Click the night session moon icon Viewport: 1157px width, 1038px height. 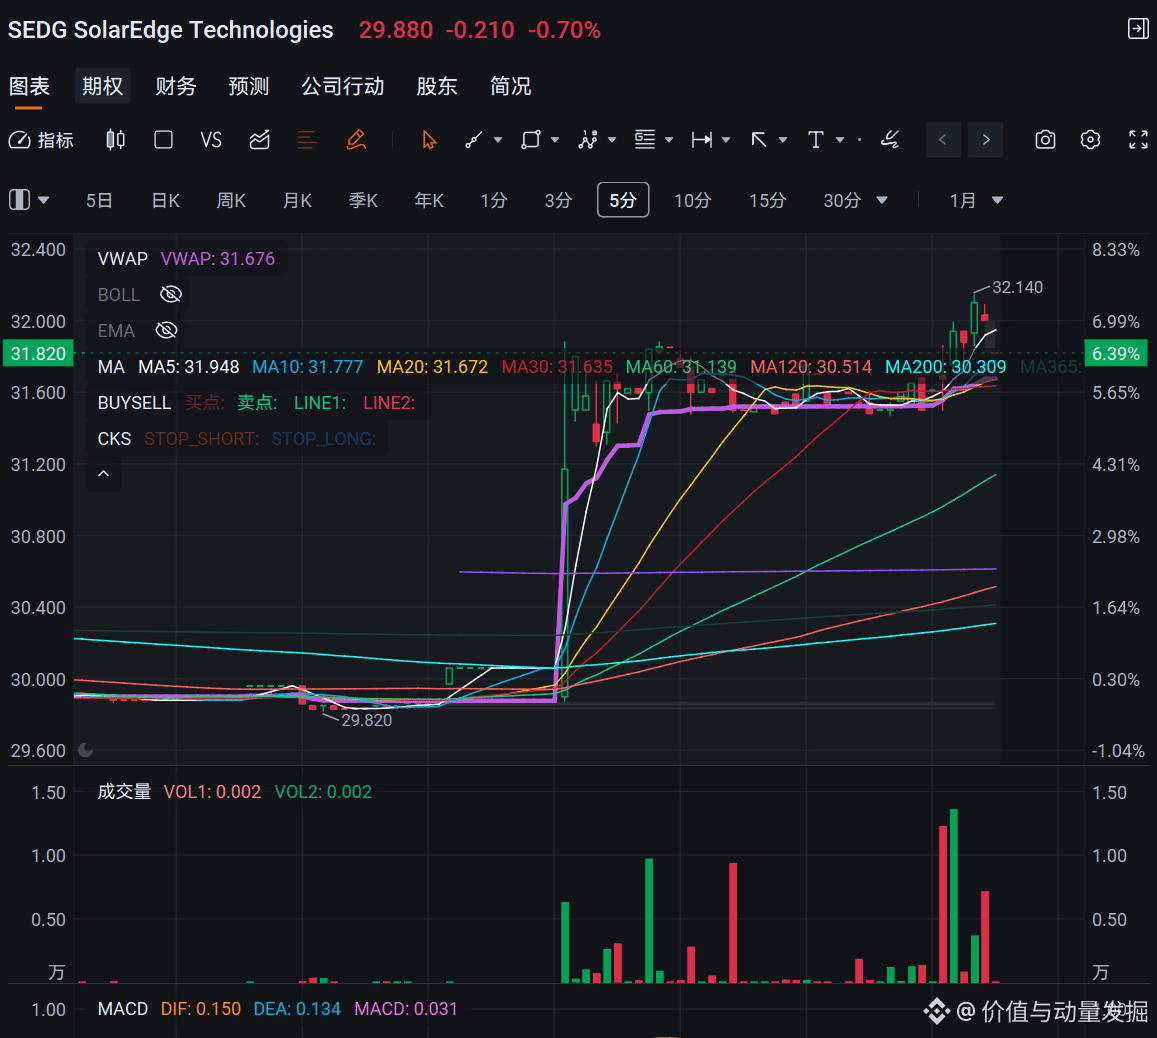(x=86, y=750)
